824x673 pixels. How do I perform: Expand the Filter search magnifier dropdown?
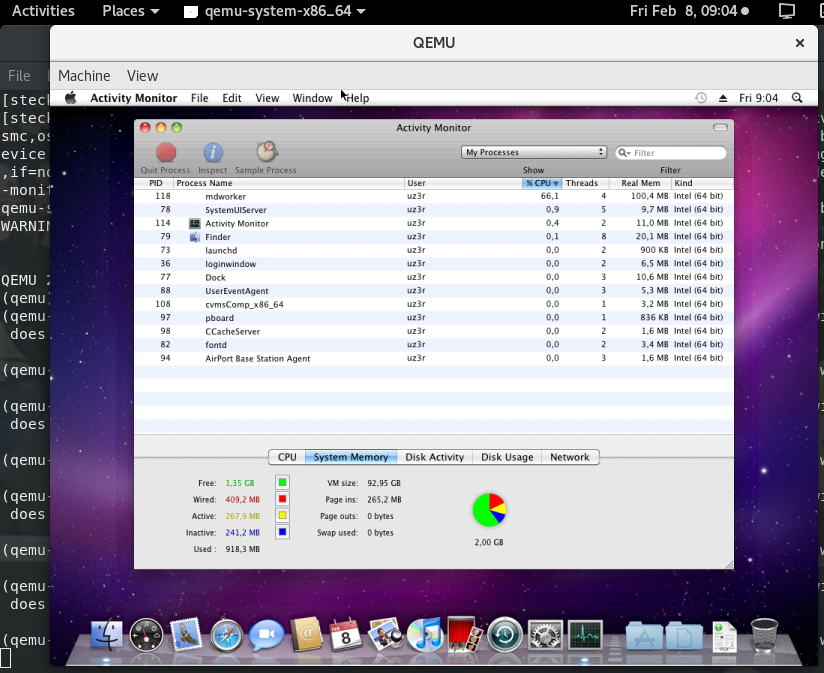click(x=624, y=153)
